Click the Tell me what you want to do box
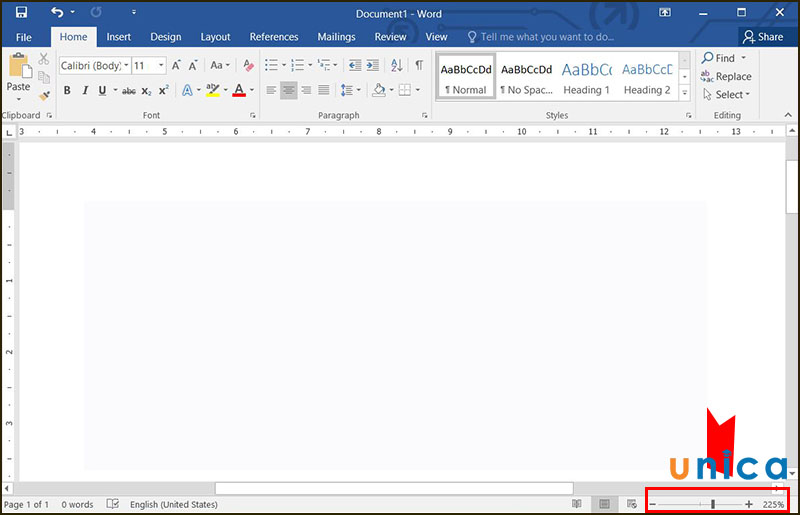800x515 pixels. tap(541, 37)
